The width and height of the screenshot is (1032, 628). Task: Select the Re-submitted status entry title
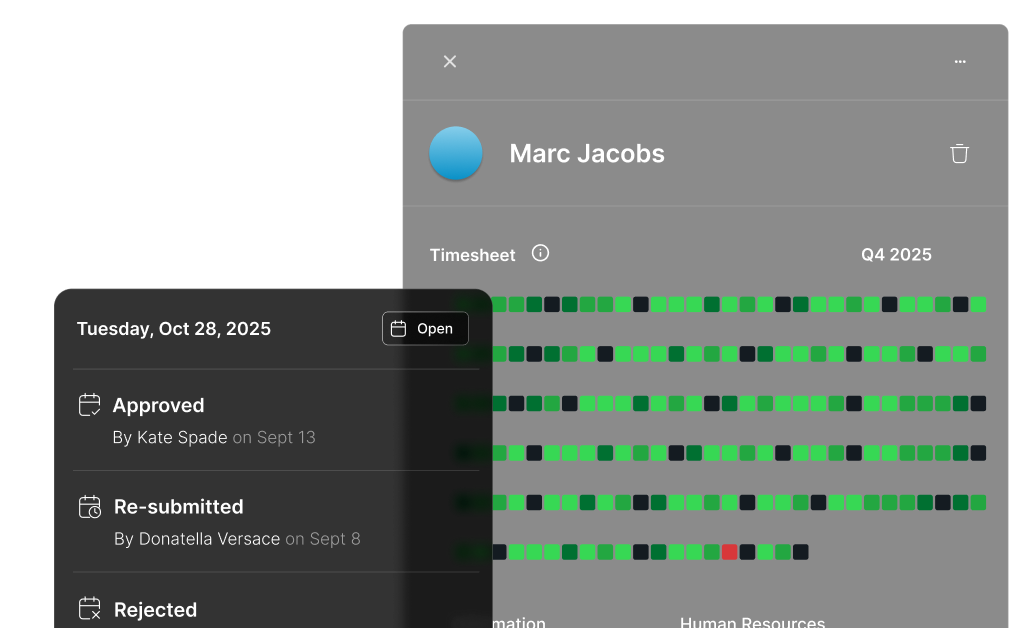tap(179, 507)
